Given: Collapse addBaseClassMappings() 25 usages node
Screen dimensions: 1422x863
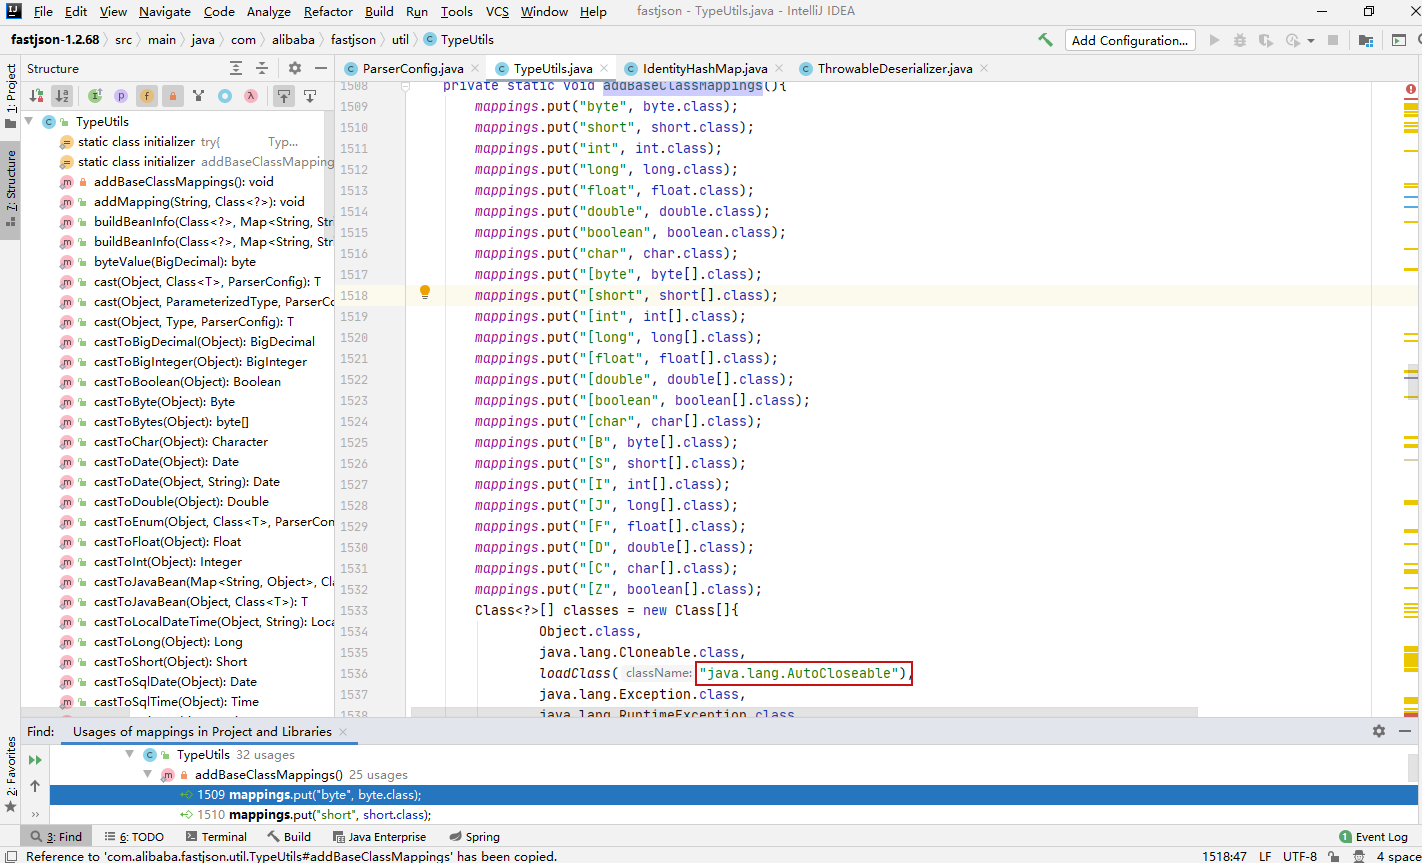Looking at the screenshot, I should coord(148,775).
